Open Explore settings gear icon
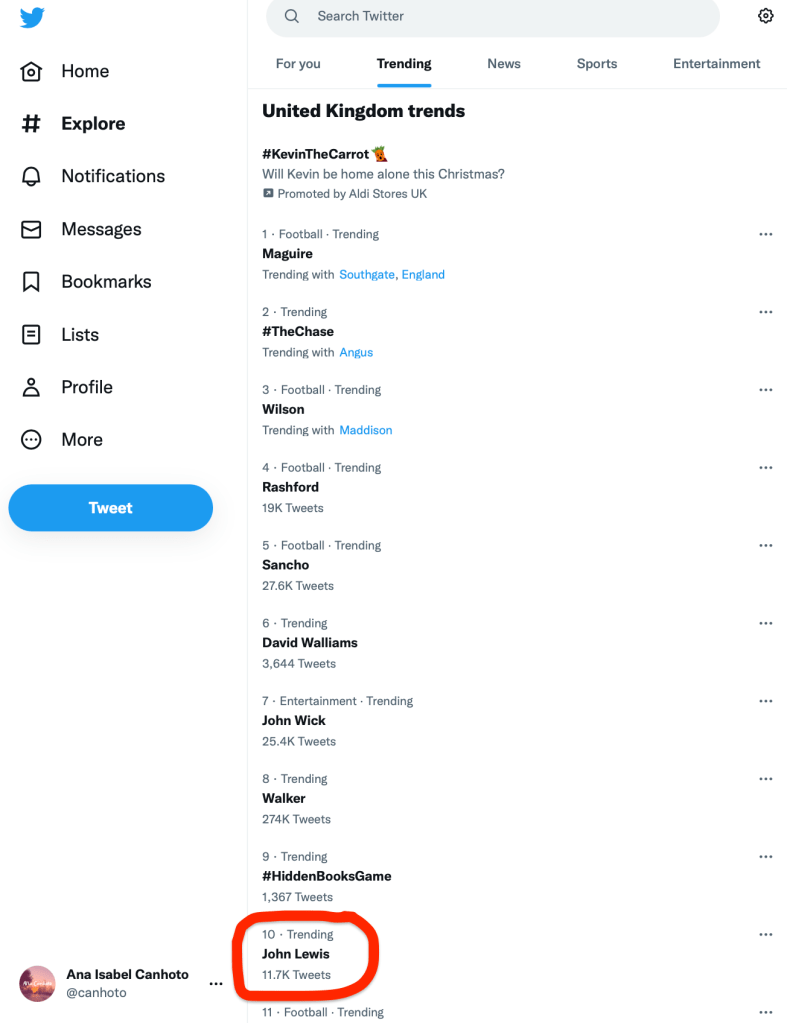This screenshot has height=1023, width=787. click(x=766, y=16)
